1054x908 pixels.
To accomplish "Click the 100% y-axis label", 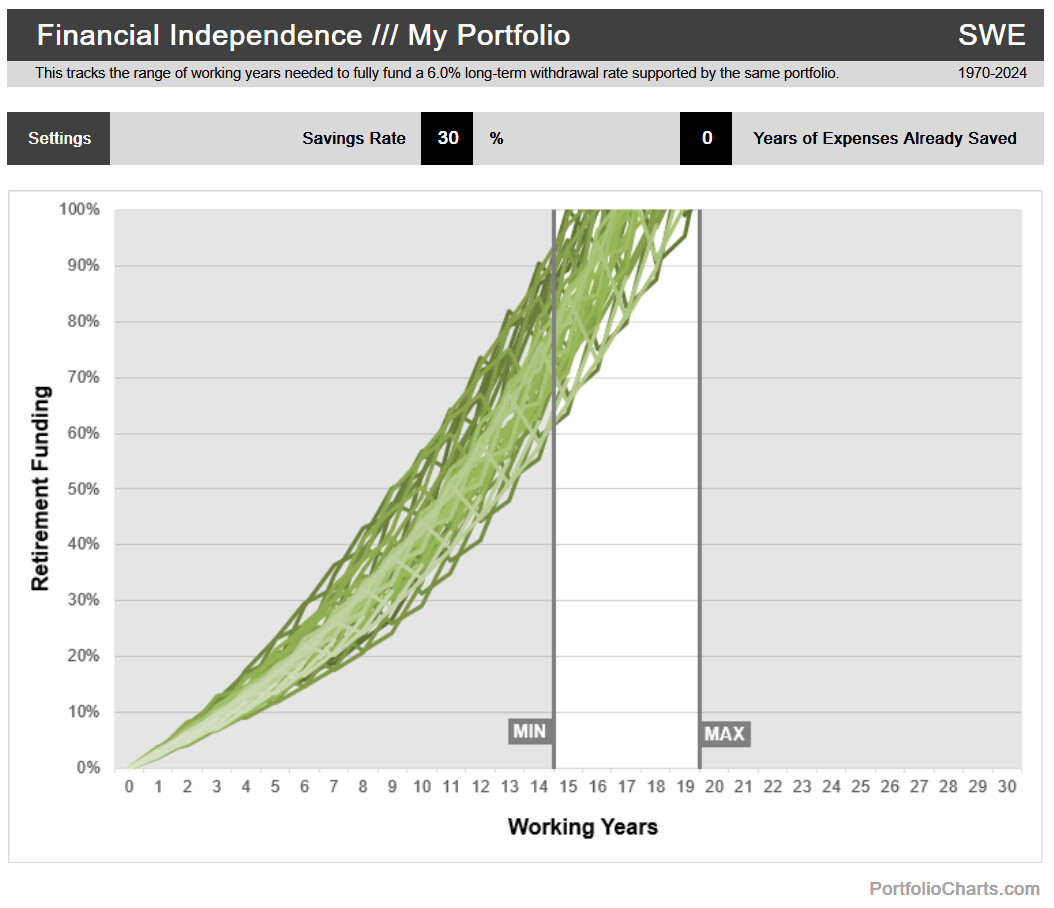I will coord(80,209).
